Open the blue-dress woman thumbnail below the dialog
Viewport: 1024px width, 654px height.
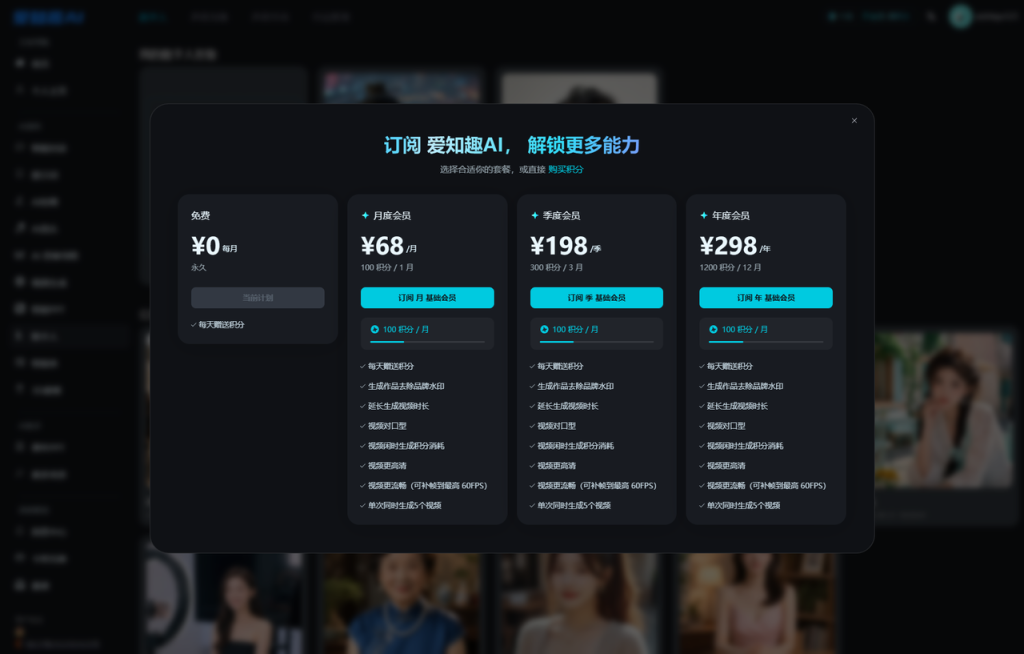tap(402, 604)
